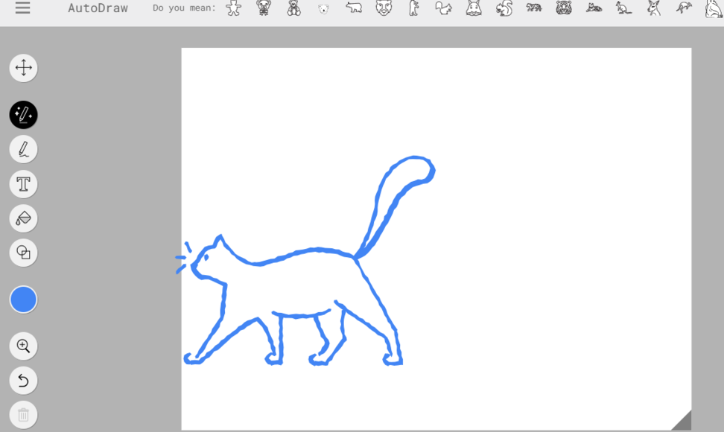
Task: Choose the Select move tool
Action: pyautogui.click(x=24, y=68)
